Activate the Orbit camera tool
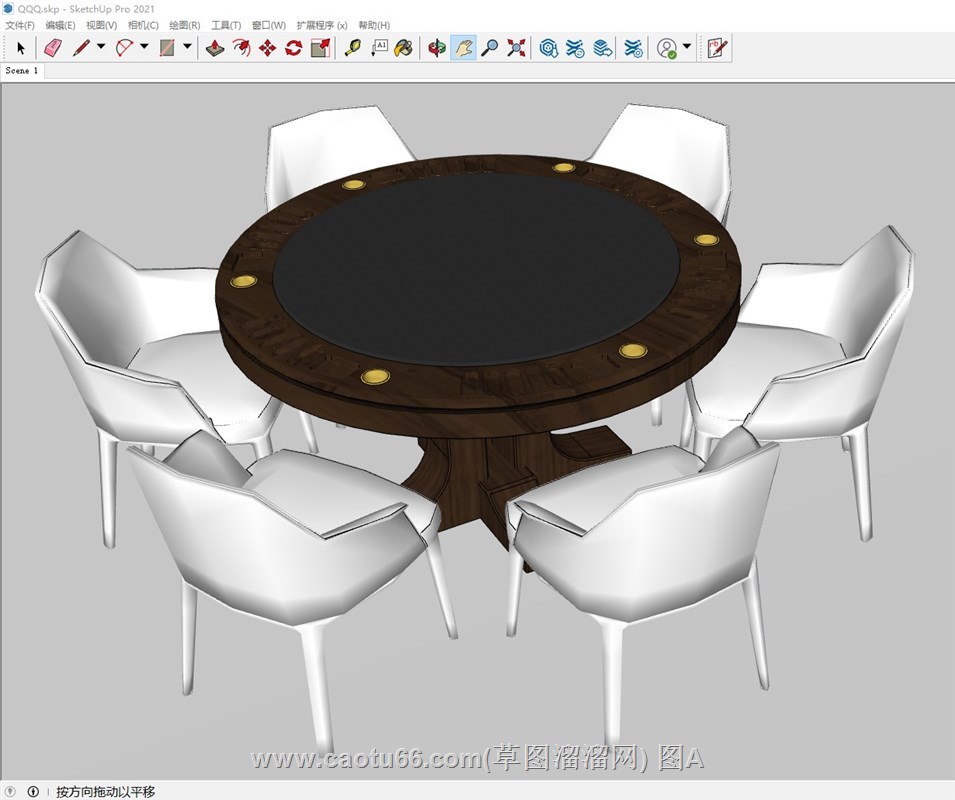 [436, 47]
